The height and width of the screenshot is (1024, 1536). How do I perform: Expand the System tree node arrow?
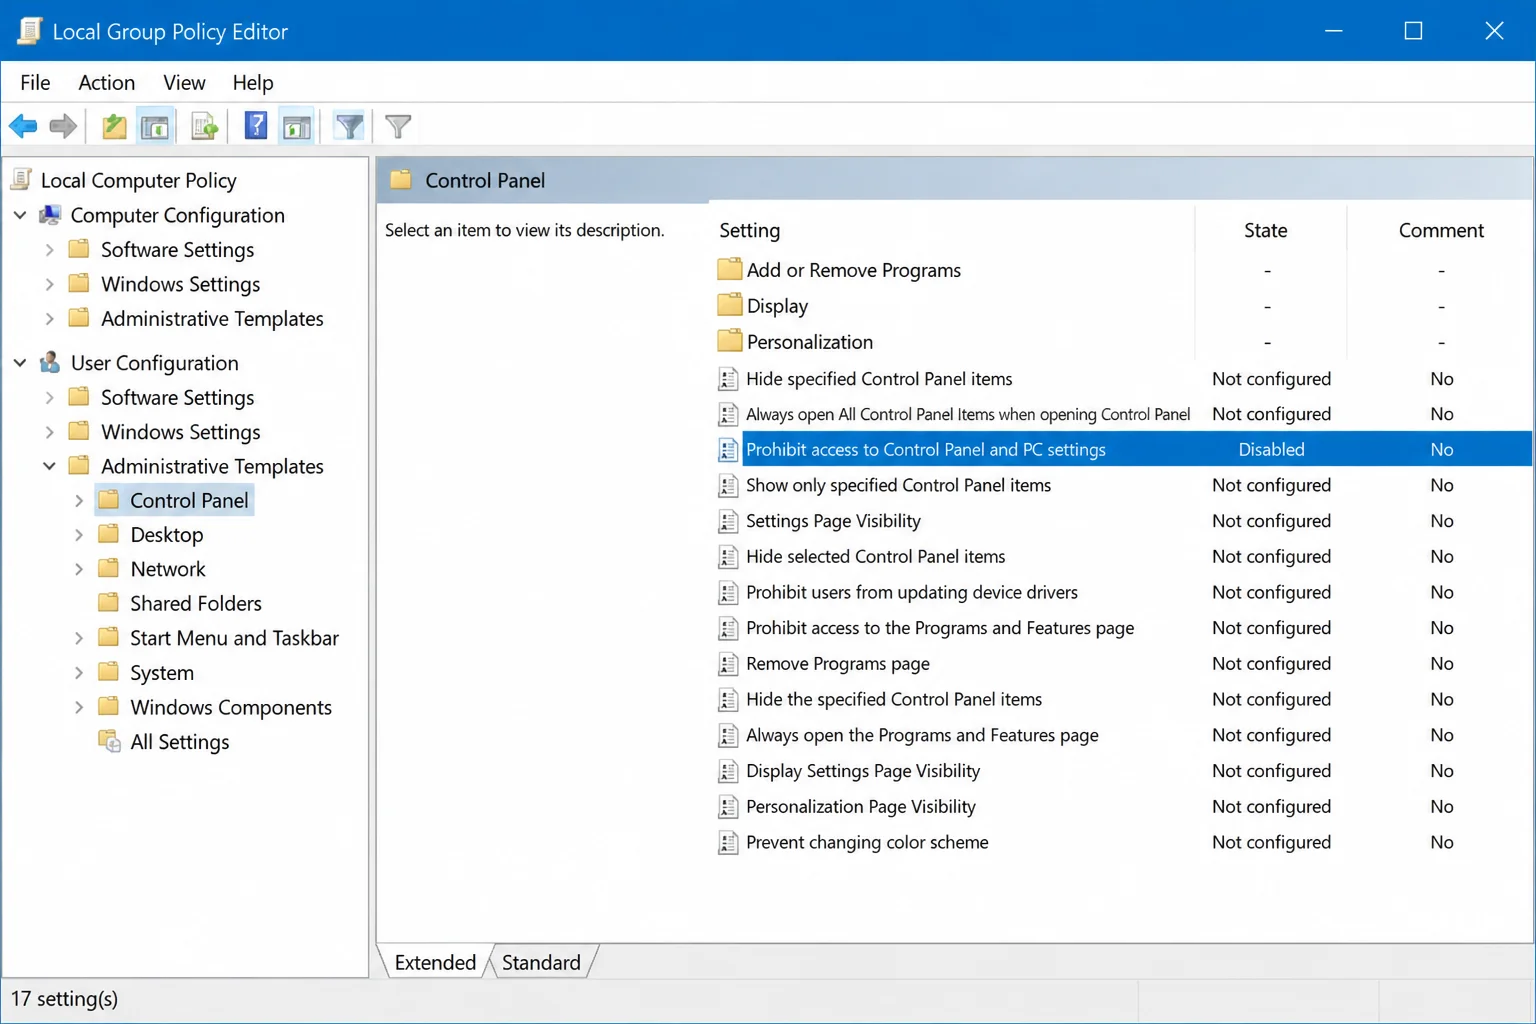point(78,672)
